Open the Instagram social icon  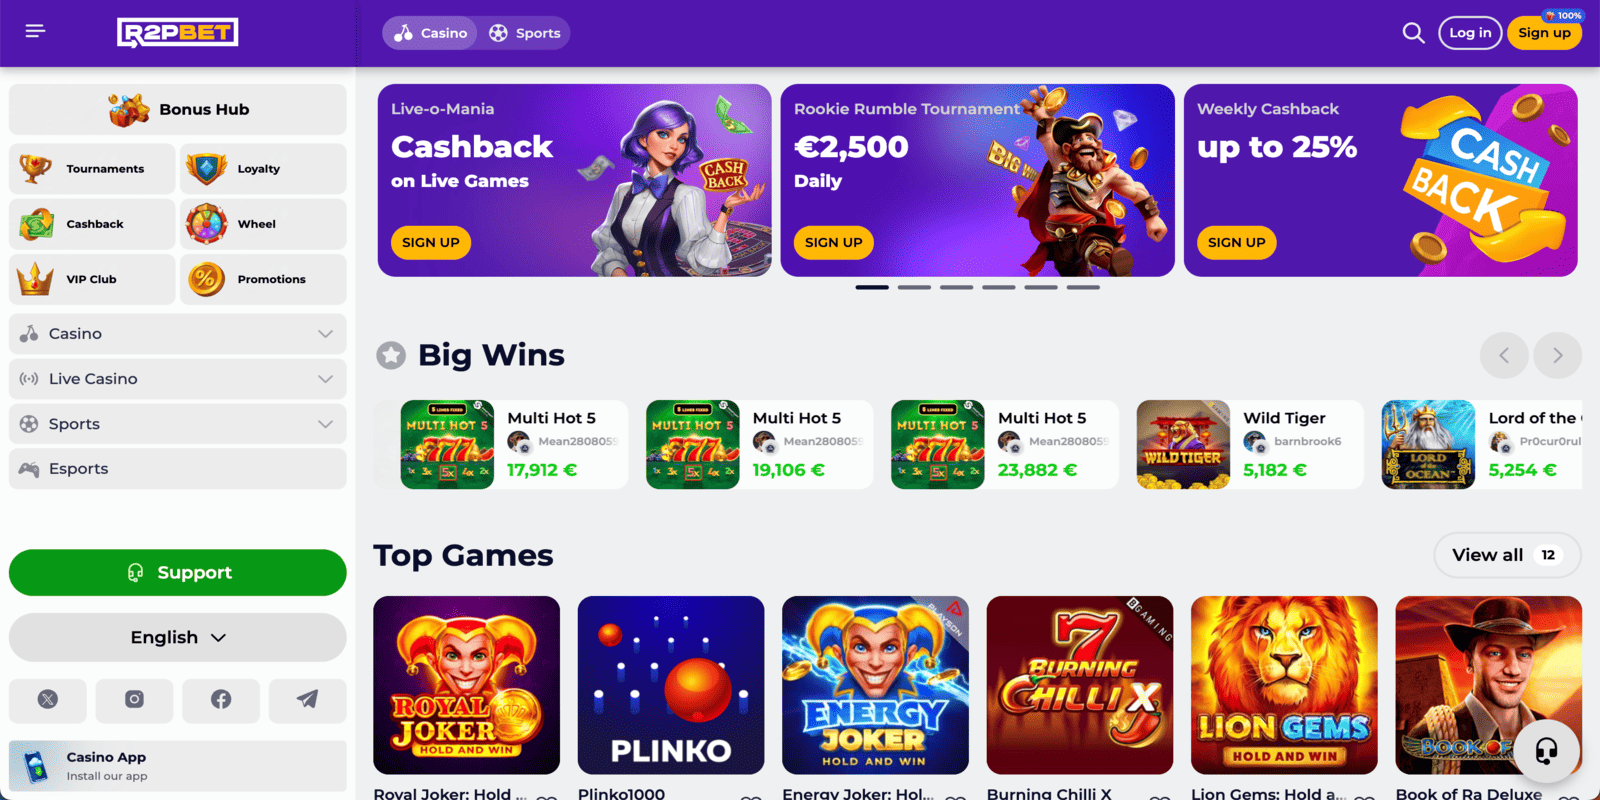pyautogui.click(x=134, y=700)
